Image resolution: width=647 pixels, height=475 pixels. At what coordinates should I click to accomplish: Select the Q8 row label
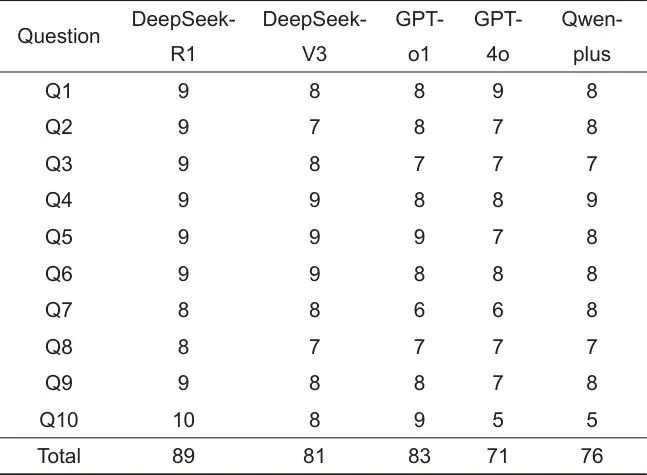coord(60,347)
